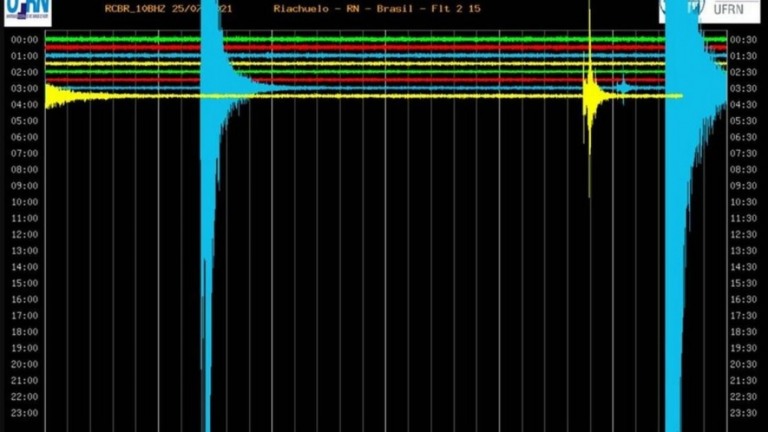Click the '17:30' time label
Screen dimensions: 768x432
pos(744,315)
